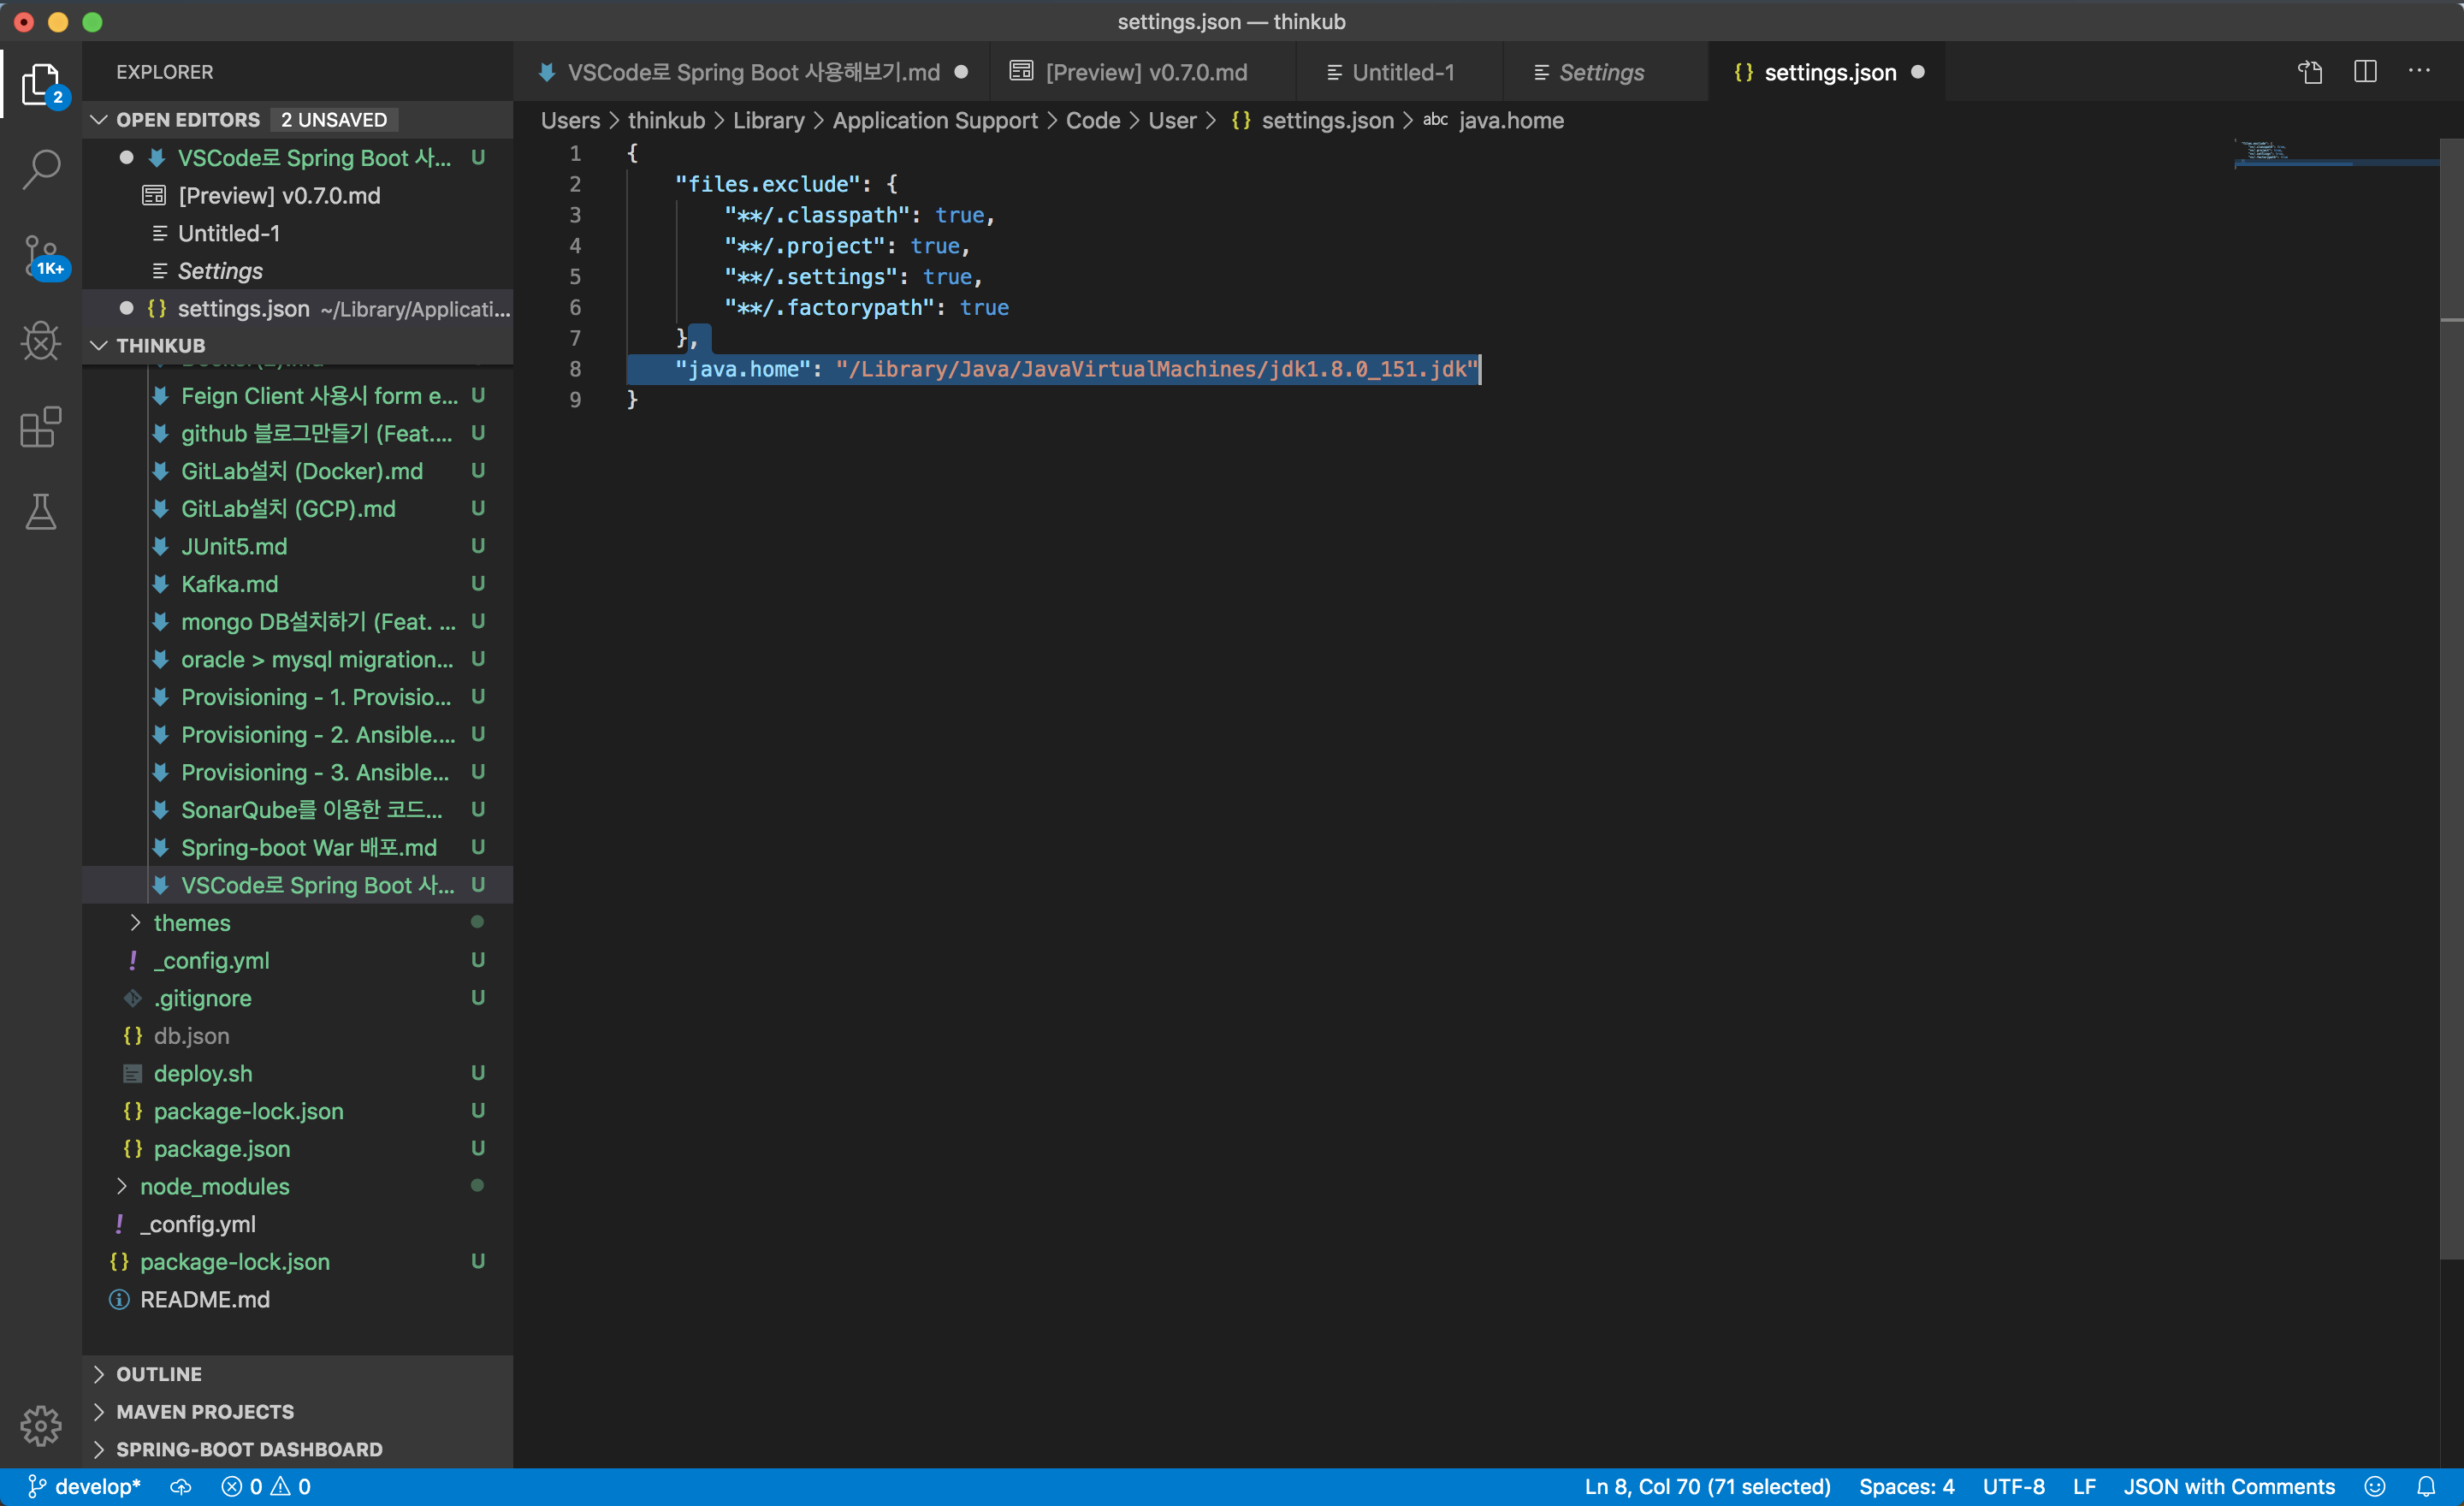
Task: Open Problems panel via errors and warnings indicator
Action: (x=266, y=1486)
